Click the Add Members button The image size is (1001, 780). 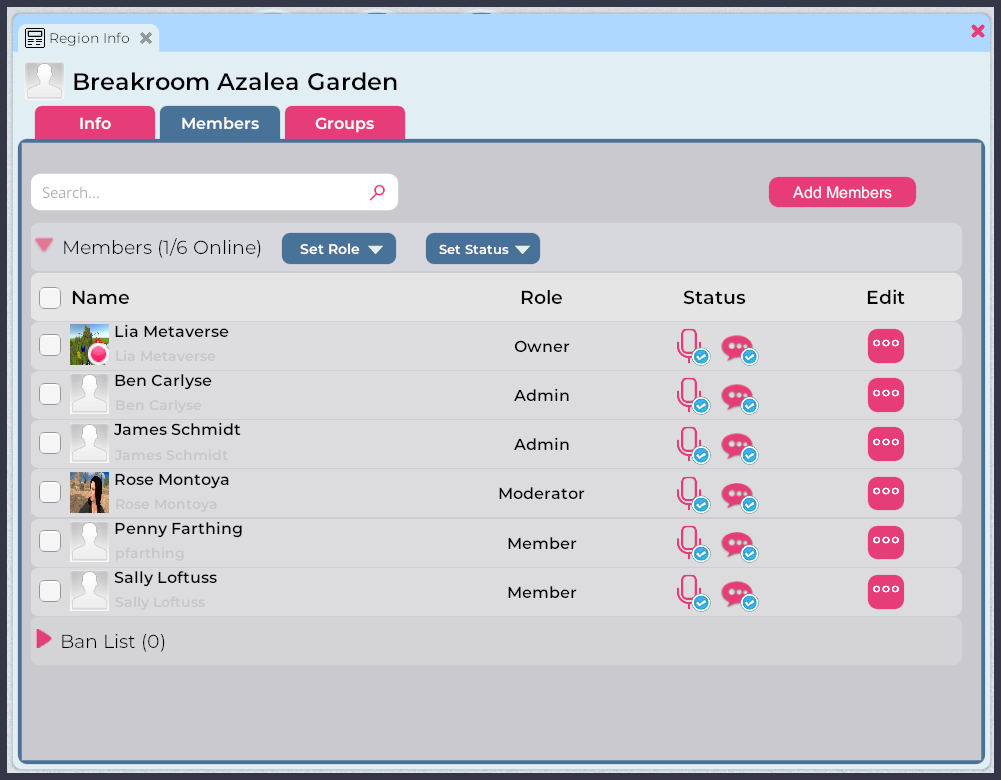point(841,191)
